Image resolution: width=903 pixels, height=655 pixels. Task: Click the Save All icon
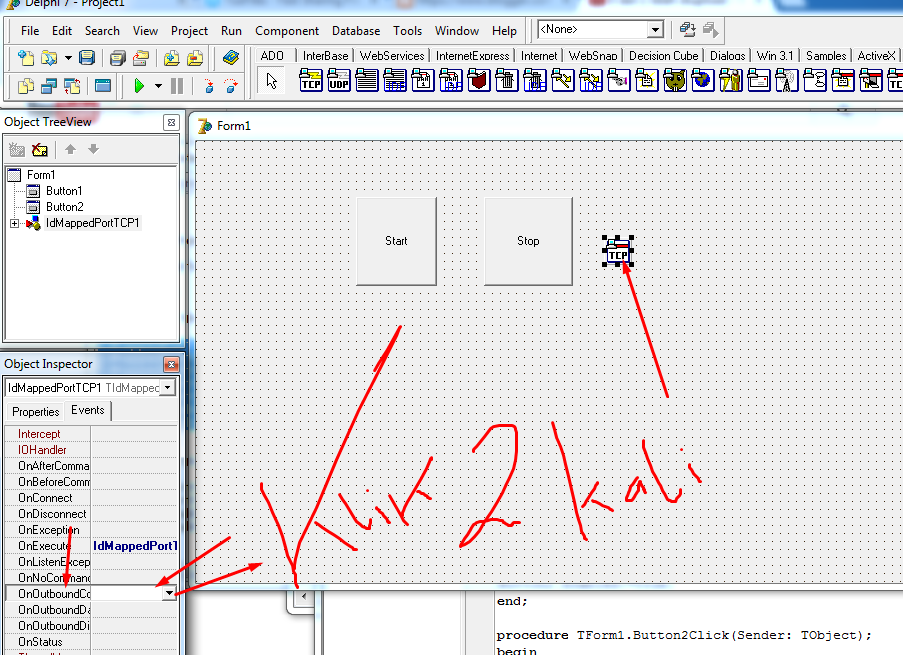[x=117, y=58]
